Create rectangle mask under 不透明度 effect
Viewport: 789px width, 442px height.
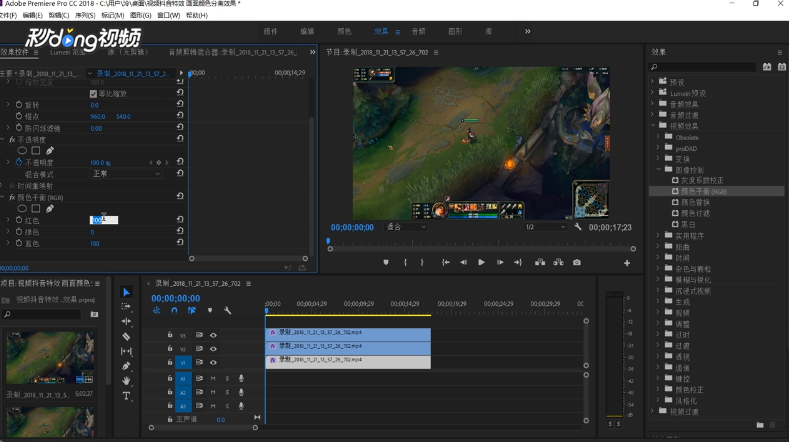[x=36, y=151]
